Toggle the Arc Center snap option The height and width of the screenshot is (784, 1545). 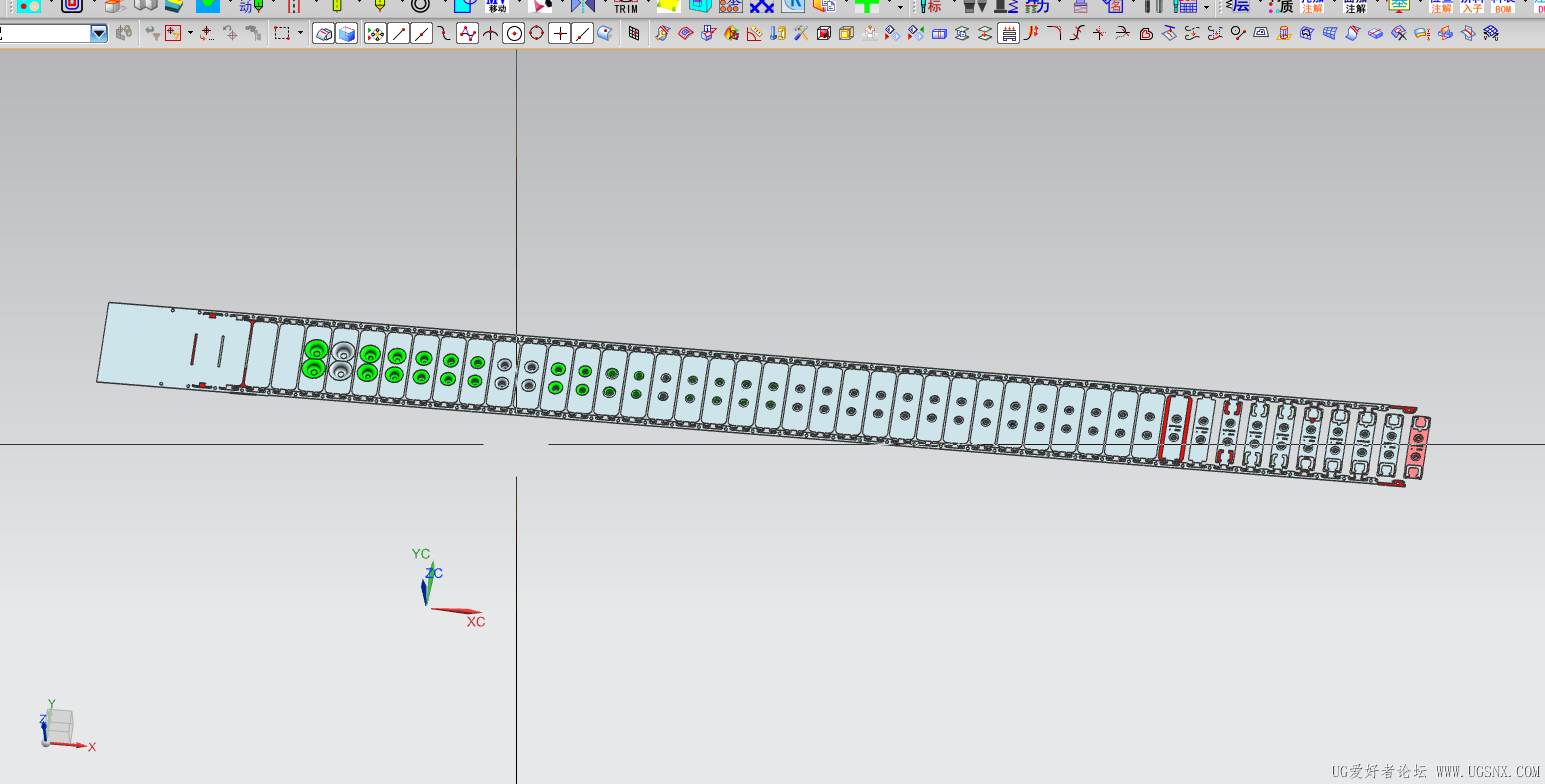pyautogui.click(x=514, y=34)
